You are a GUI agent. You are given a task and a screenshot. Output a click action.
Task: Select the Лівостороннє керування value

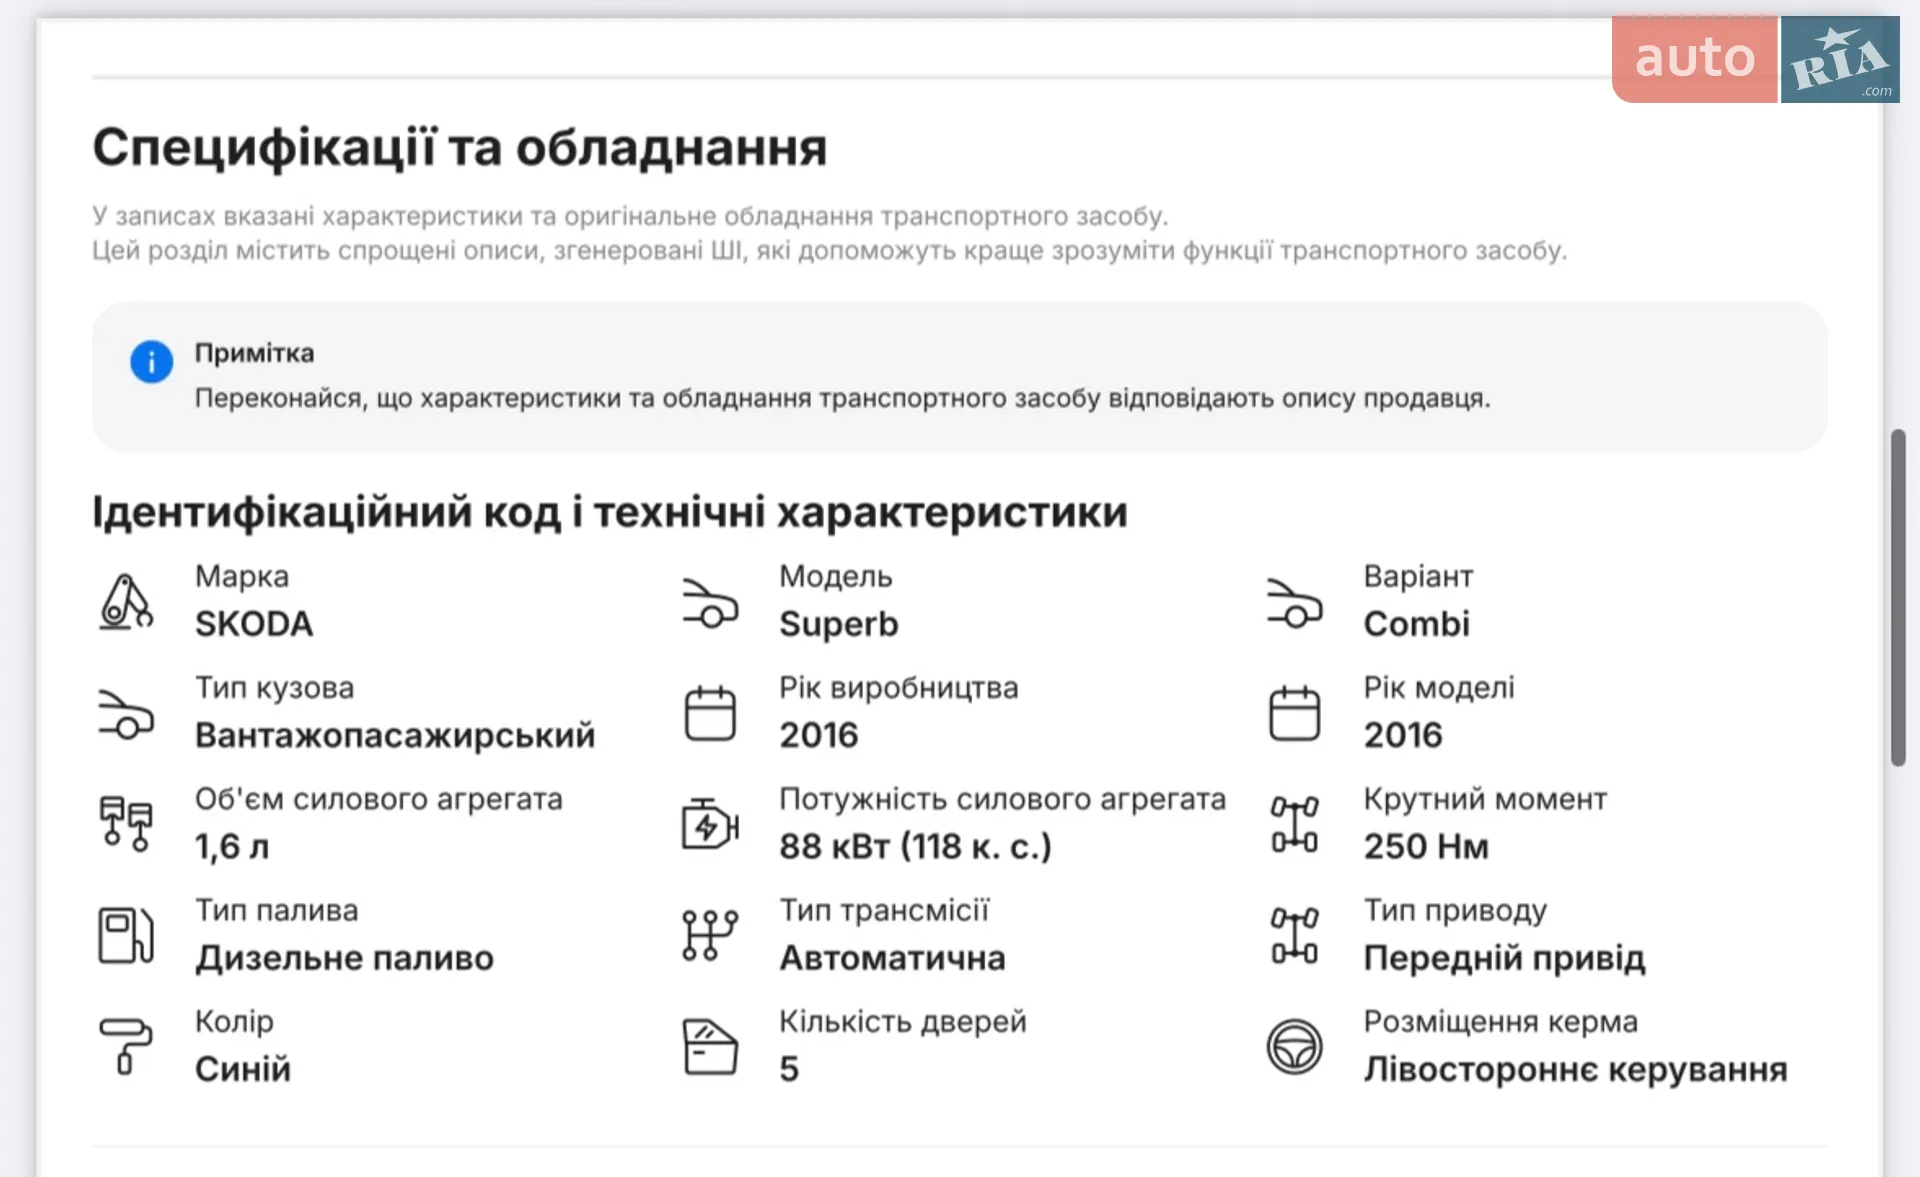coord(1576,1070)
